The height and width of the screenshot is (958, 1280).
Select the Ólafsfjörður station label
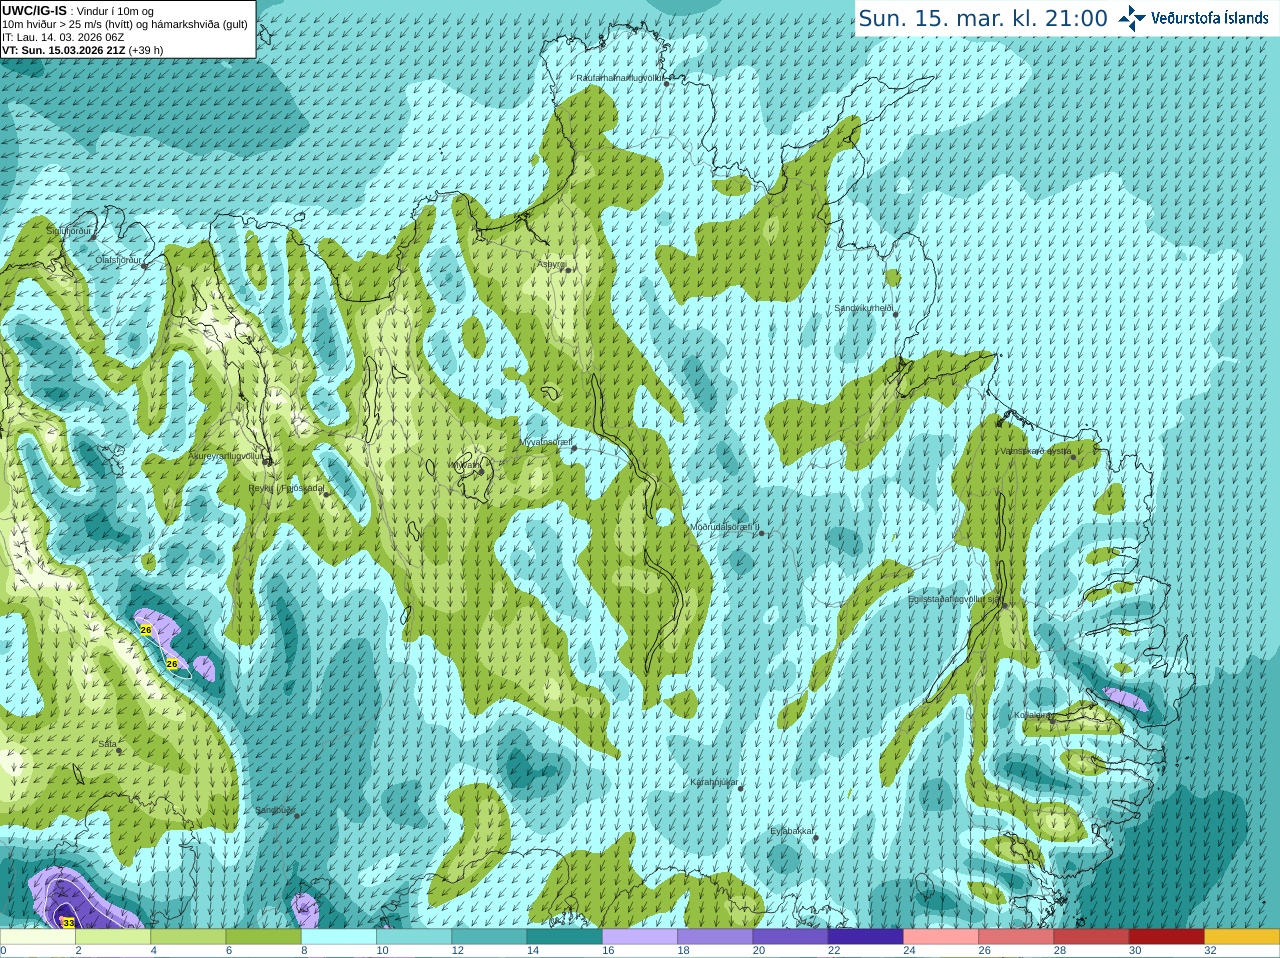(118, 260)
